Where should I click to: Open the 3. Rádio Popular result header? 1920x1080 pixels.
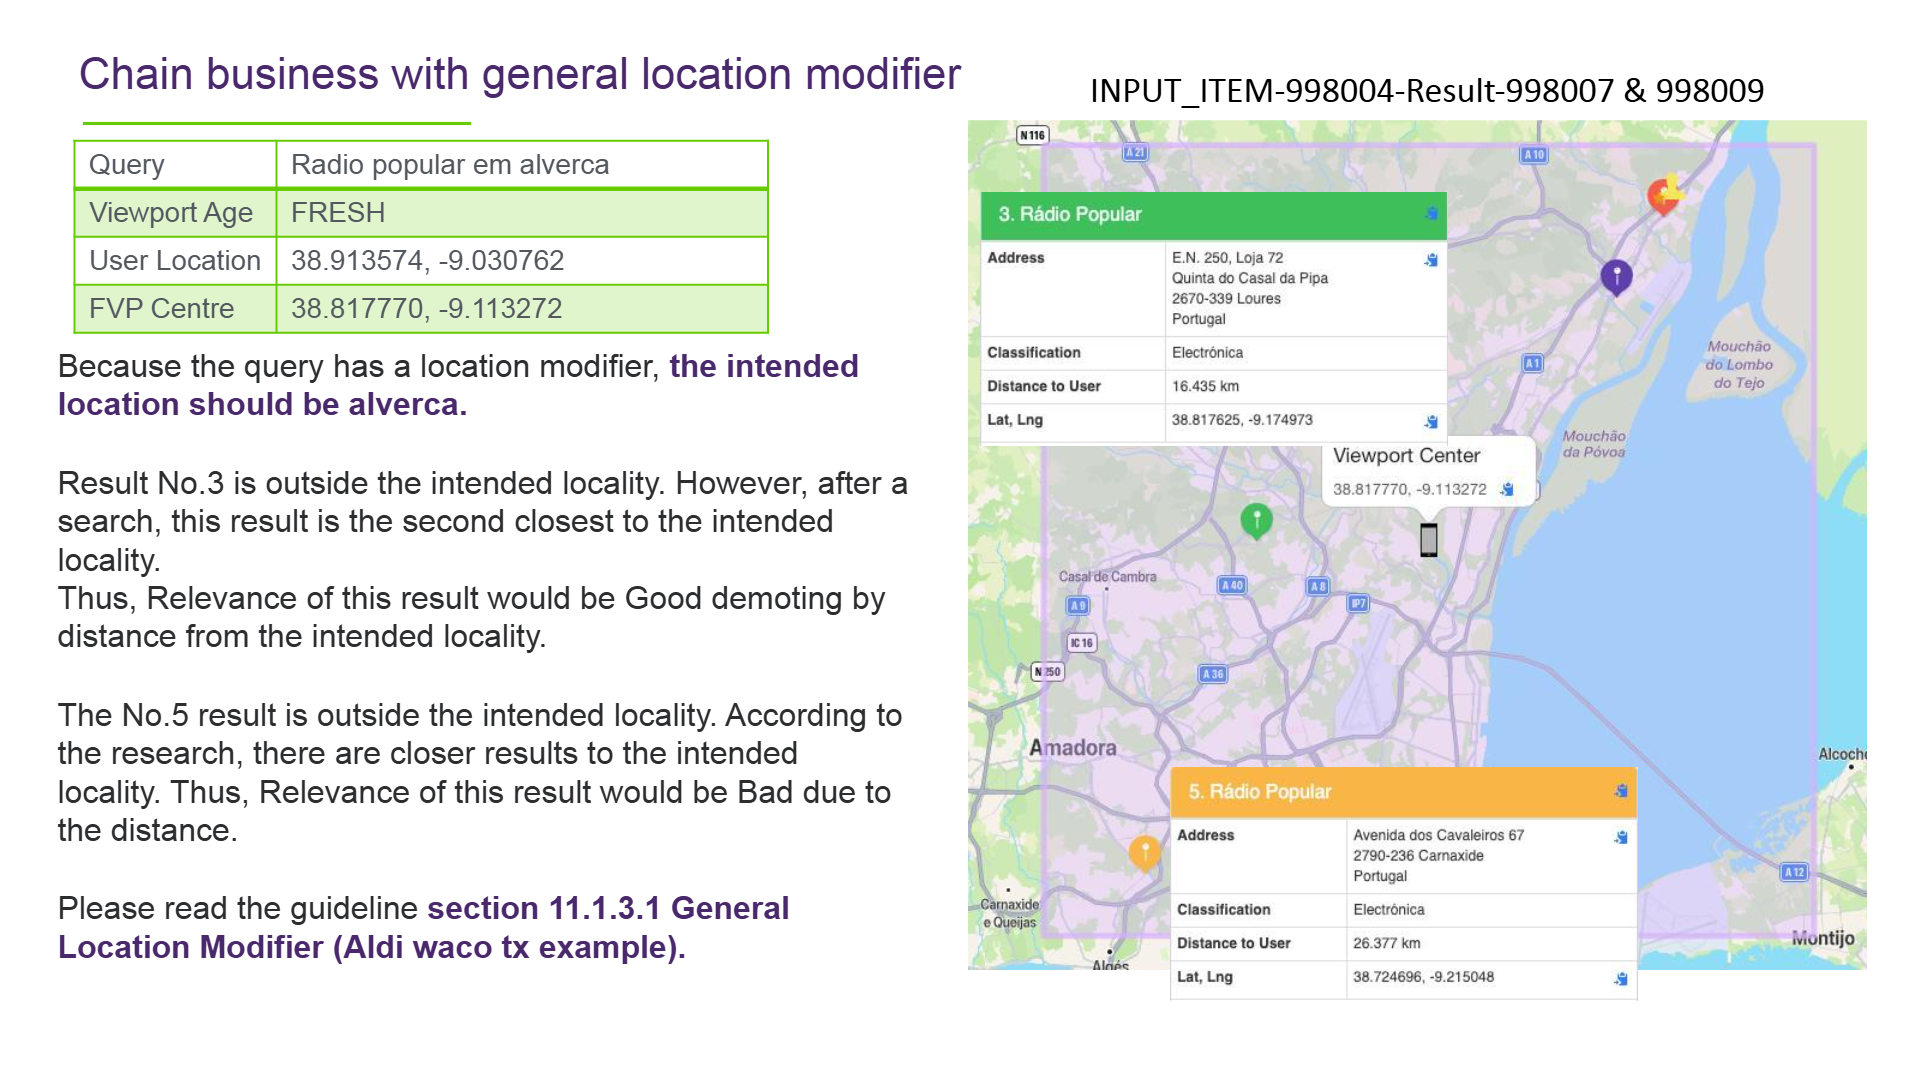pos(1213,215)
